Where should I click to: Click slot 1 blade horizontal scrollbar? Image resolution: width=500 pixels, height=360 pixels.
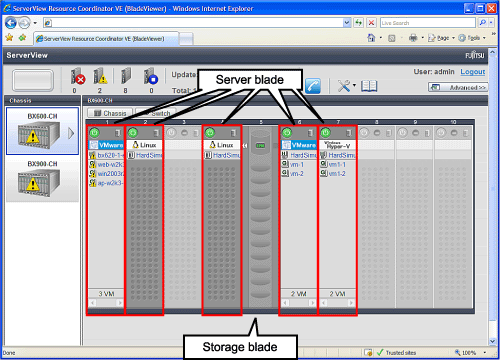click(106, 303)
